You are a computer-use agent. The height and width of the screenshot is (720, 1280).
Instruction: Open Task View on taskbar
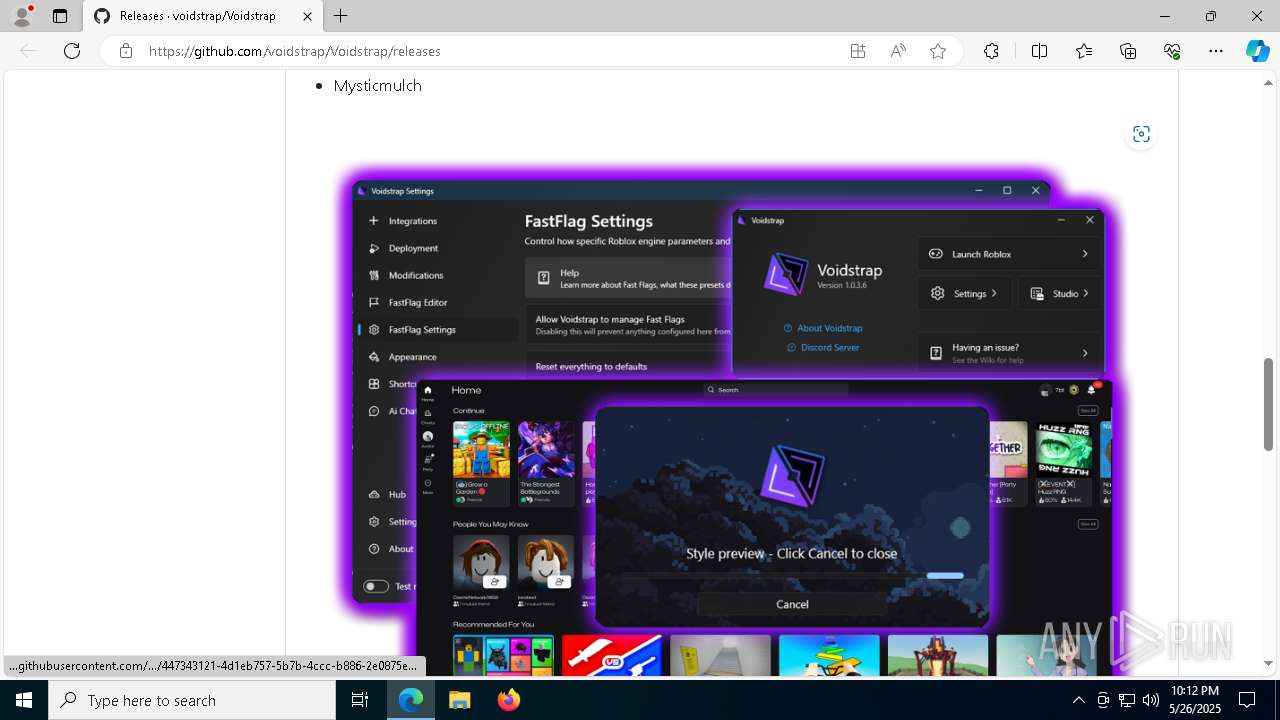(361, 700)
